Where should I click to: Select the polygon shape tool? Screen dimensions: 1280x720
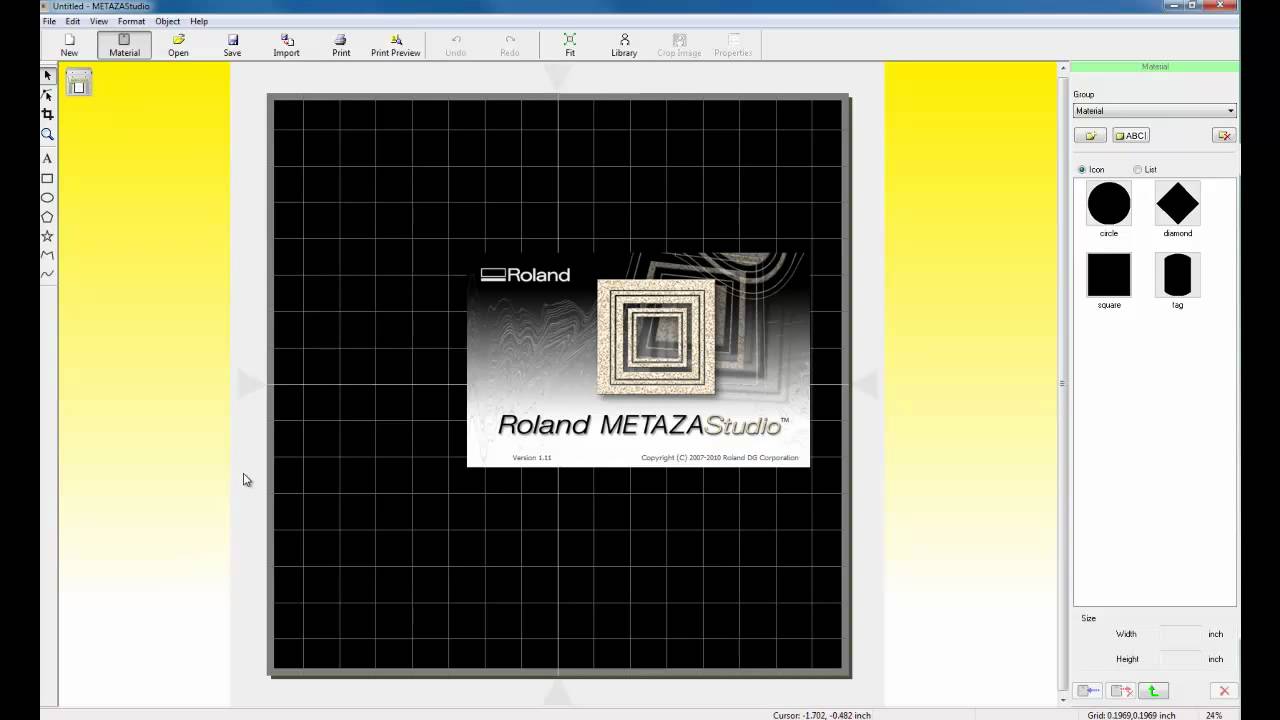[x=47, y=217]
